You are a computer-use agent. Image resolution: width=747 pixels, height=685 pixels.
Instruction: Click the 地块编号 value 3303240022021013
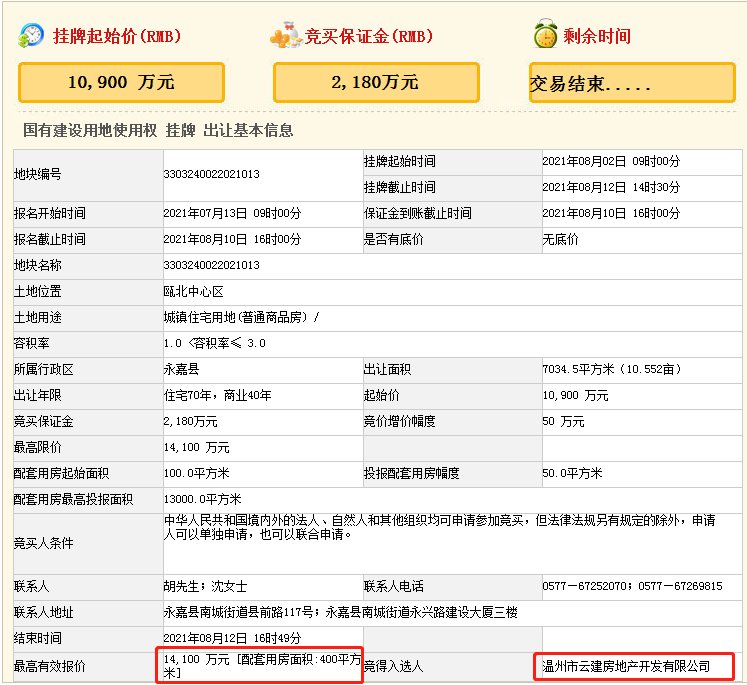(x=212, y=174)
